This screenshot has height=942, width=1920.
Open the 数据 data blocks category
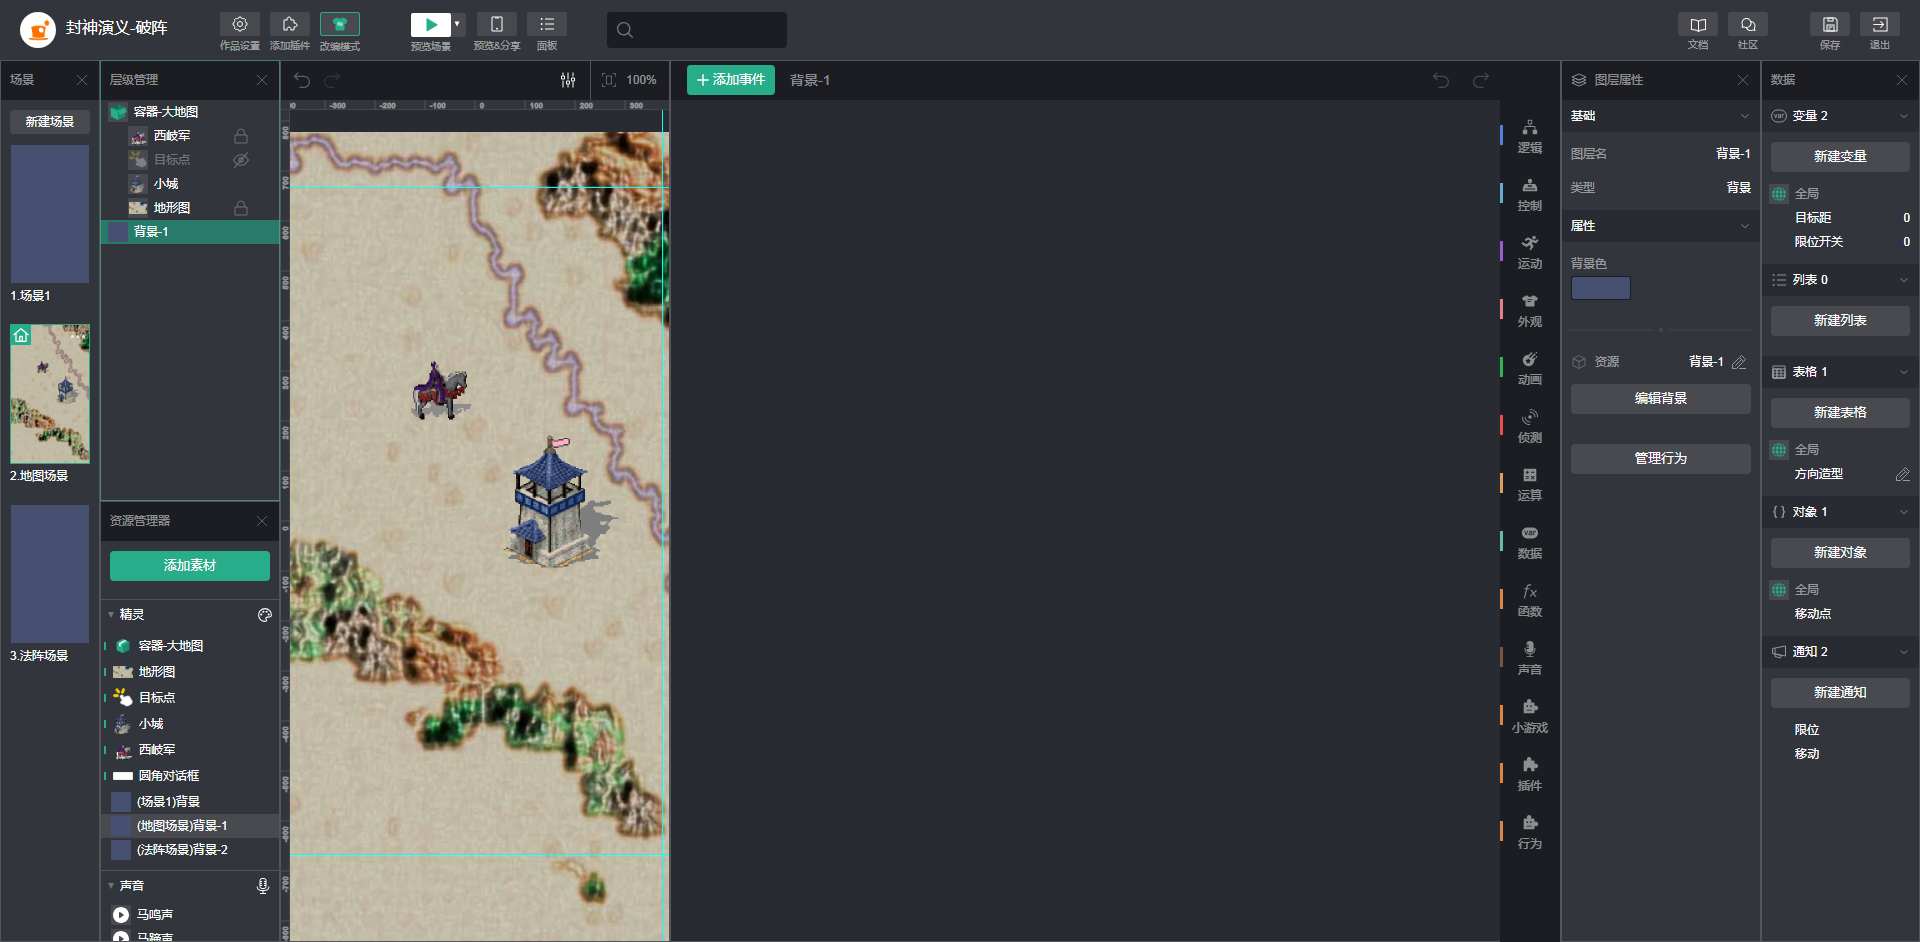(x=1530, y=543)
